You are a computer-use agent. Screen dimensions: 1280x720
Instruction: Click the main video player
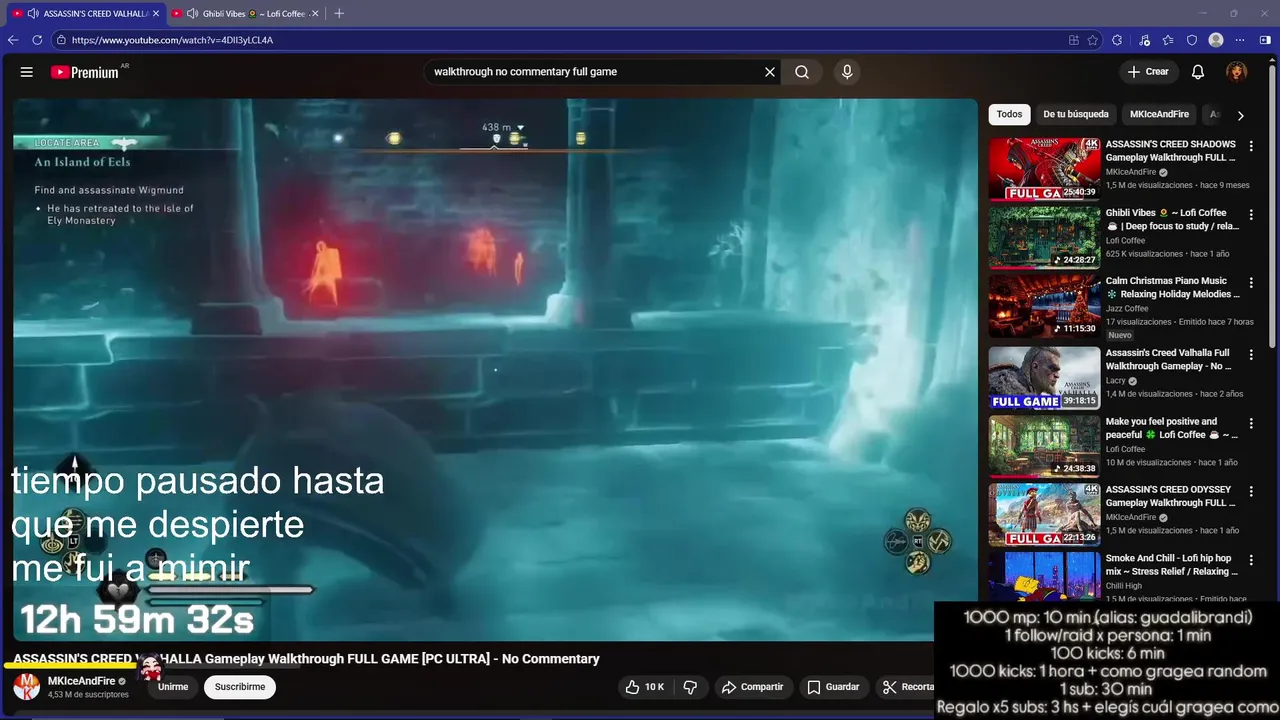(495, 369)
